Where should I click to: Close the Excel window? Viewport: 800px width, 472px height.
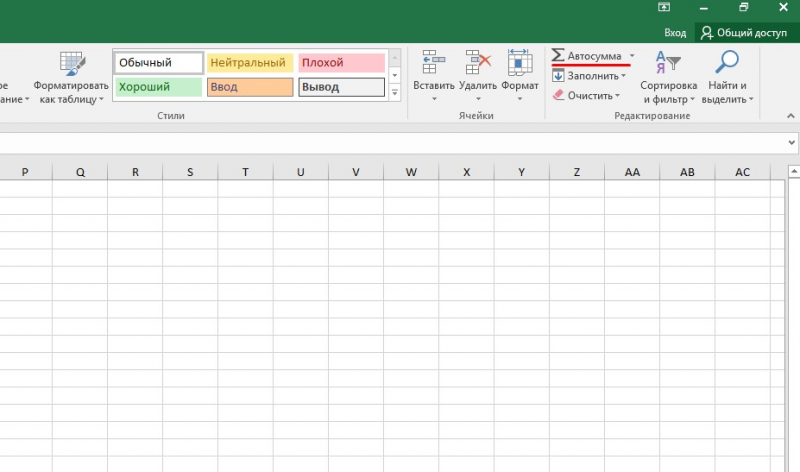pyautogui.click(x=783, y=7)
